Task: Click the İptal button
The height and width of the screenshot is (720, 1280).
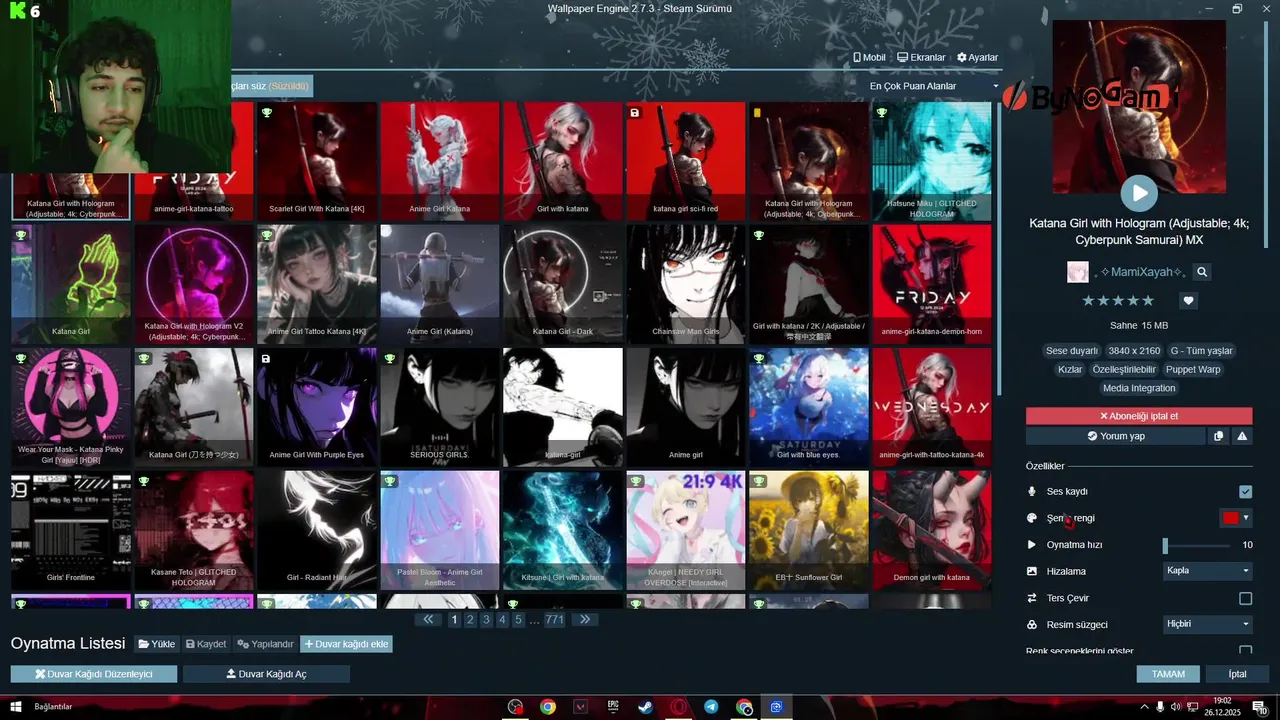Action: (1237, 674)
